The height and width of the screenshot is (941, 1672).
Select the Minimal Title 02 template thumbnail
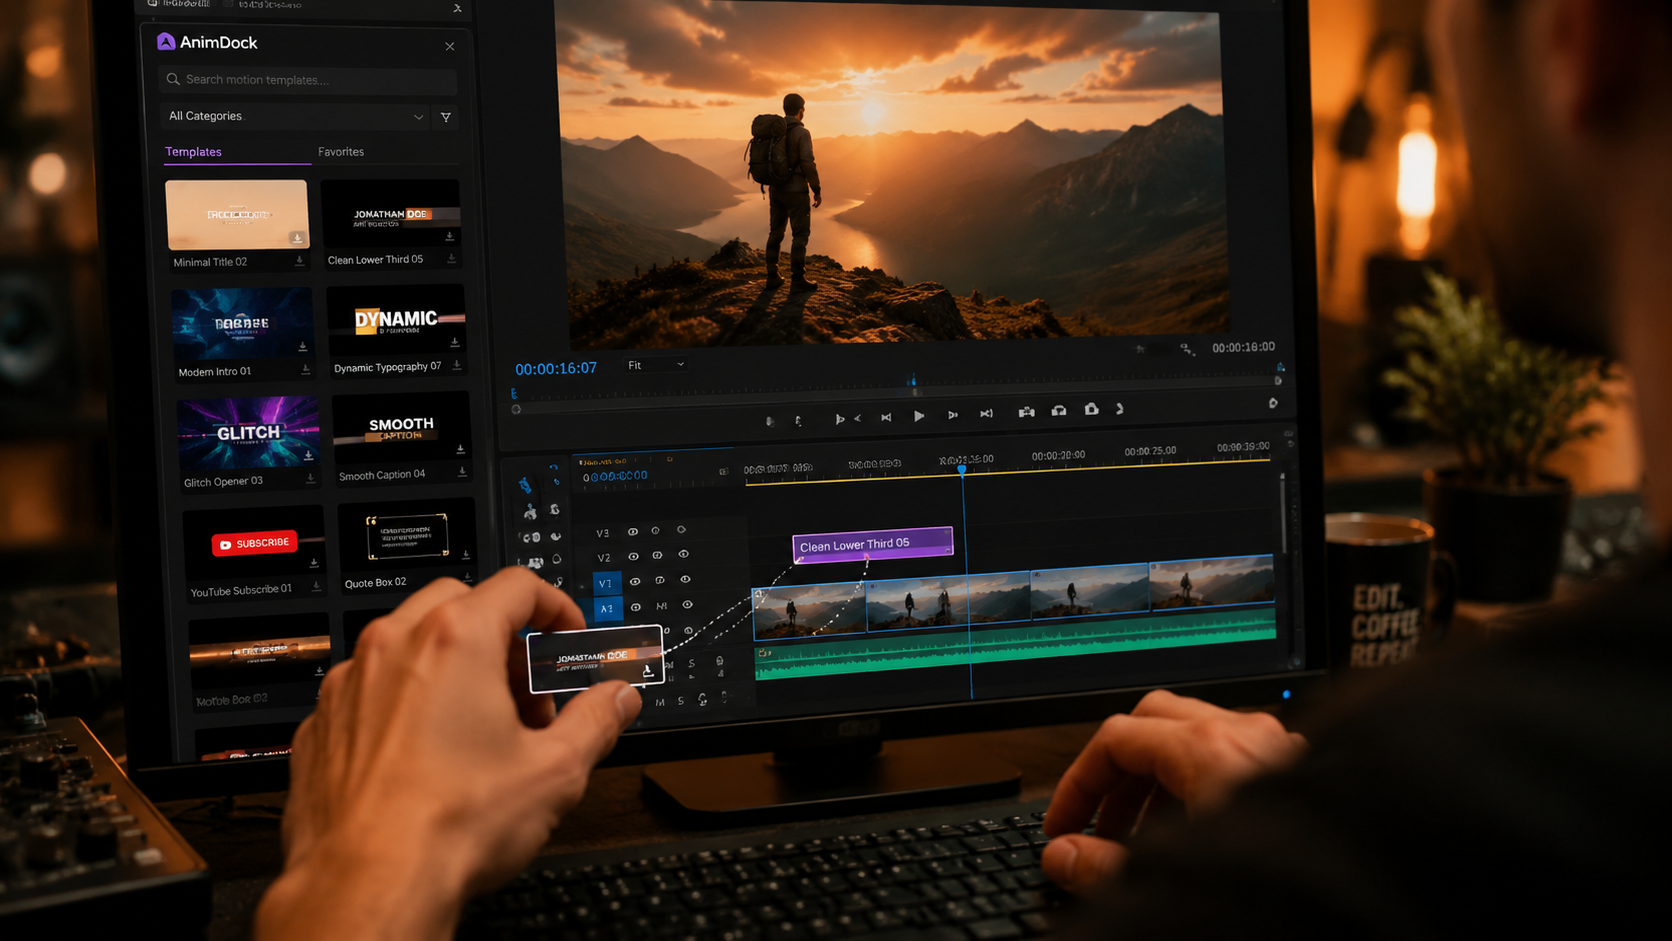tap(237, 214)
